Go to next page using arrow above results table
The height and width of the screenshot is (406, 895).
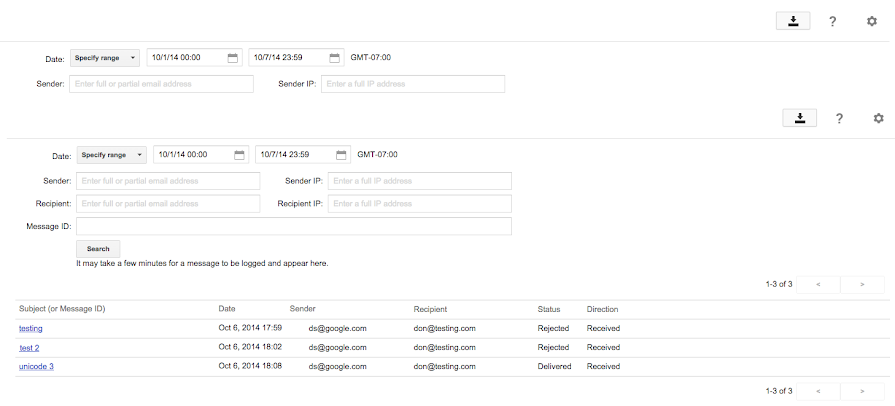(862, 284)
